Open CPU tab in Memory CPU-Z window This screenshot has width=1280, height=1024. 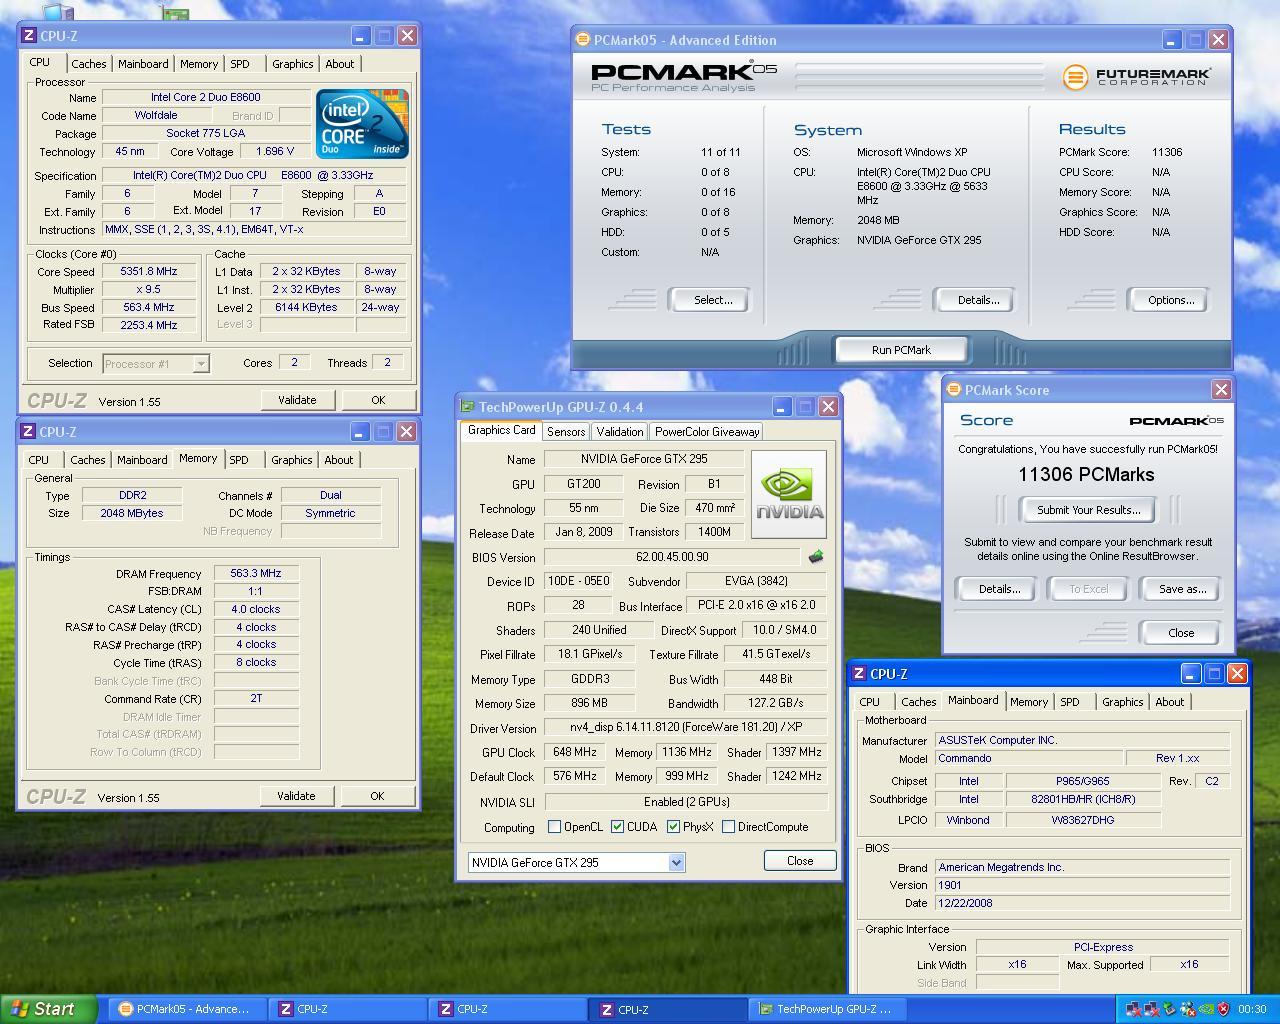pos(39,460)
